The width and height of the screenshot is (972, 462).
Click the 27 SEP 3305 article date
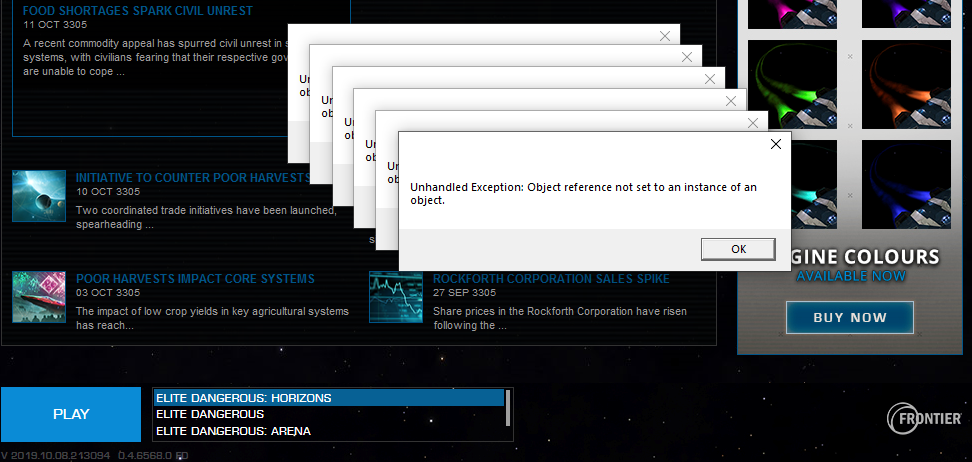coord(464,293)
